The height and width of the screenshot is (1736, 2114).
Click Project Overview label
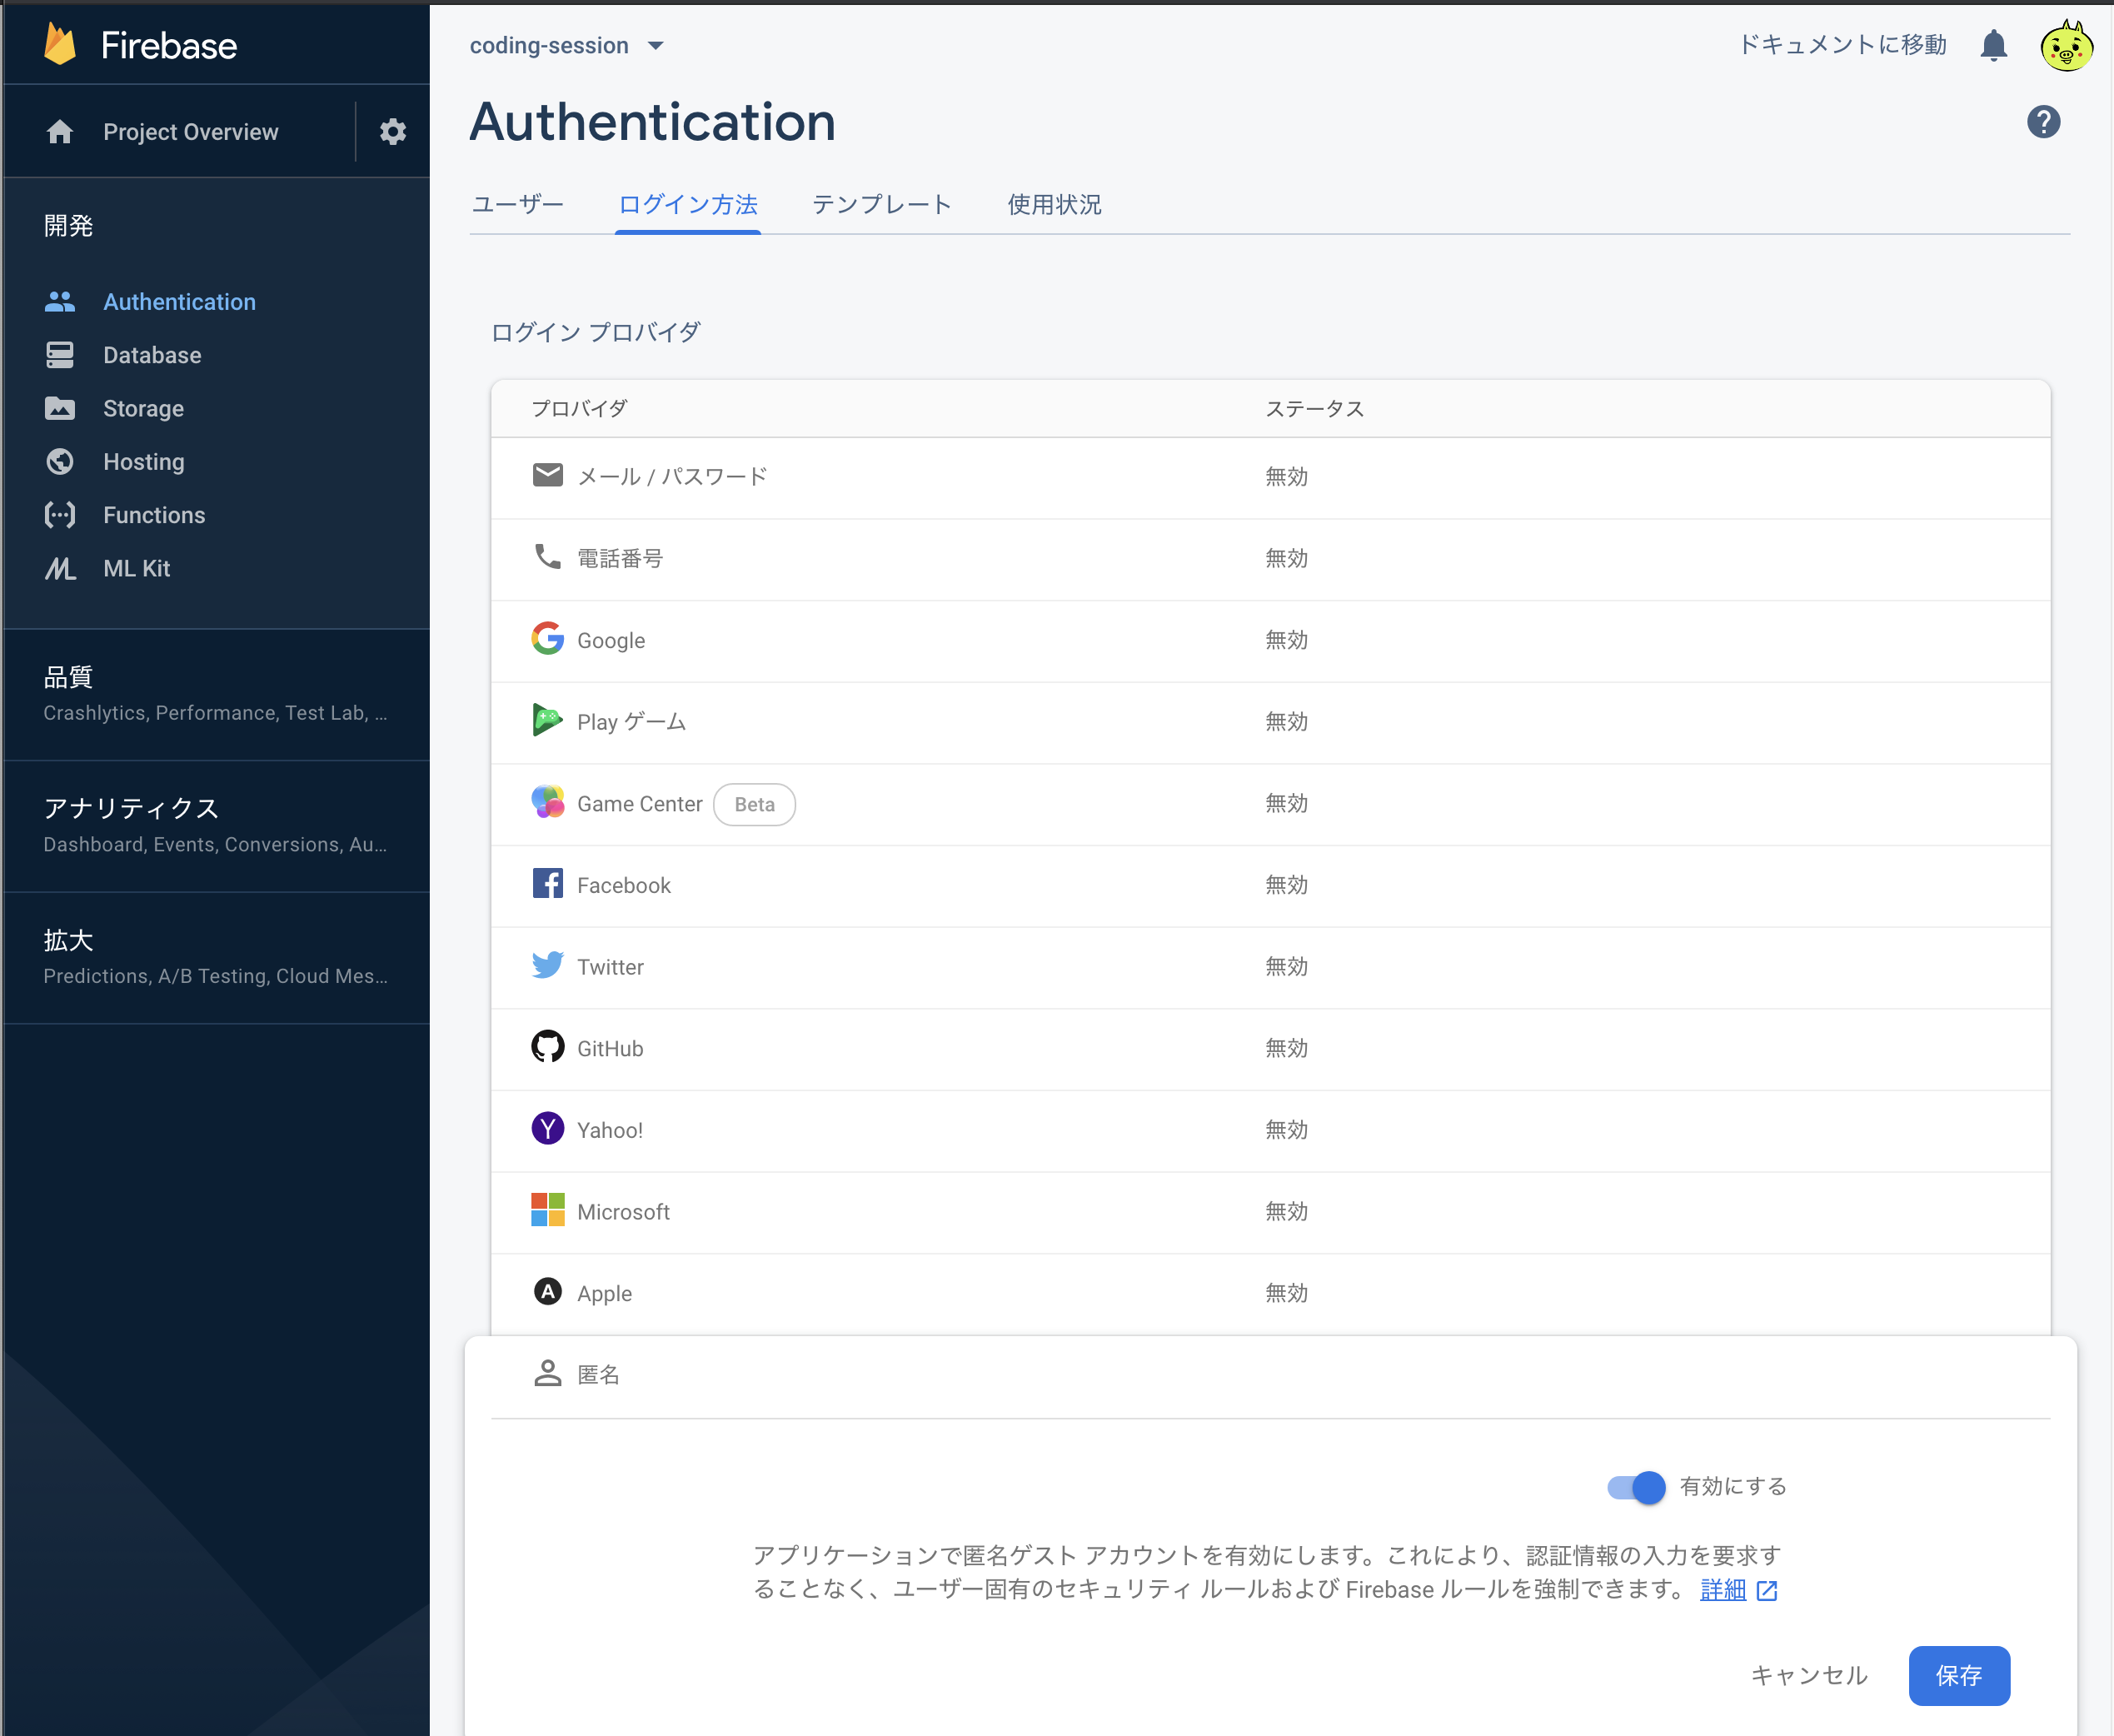pos(191,132)
